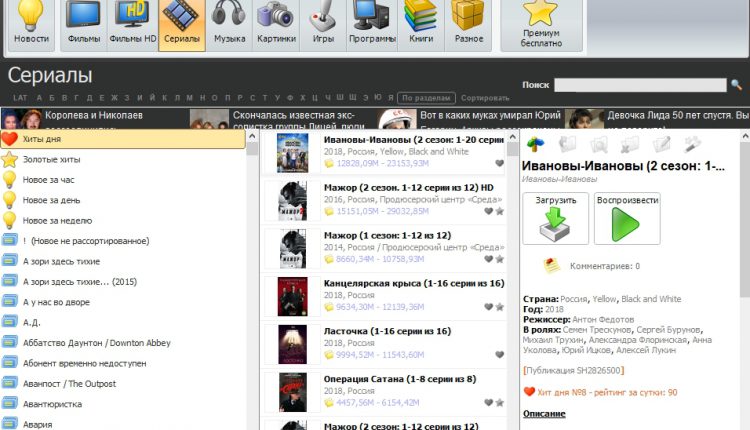Click in the Поиск search field

pyautogui.click(x=640, y=85)
